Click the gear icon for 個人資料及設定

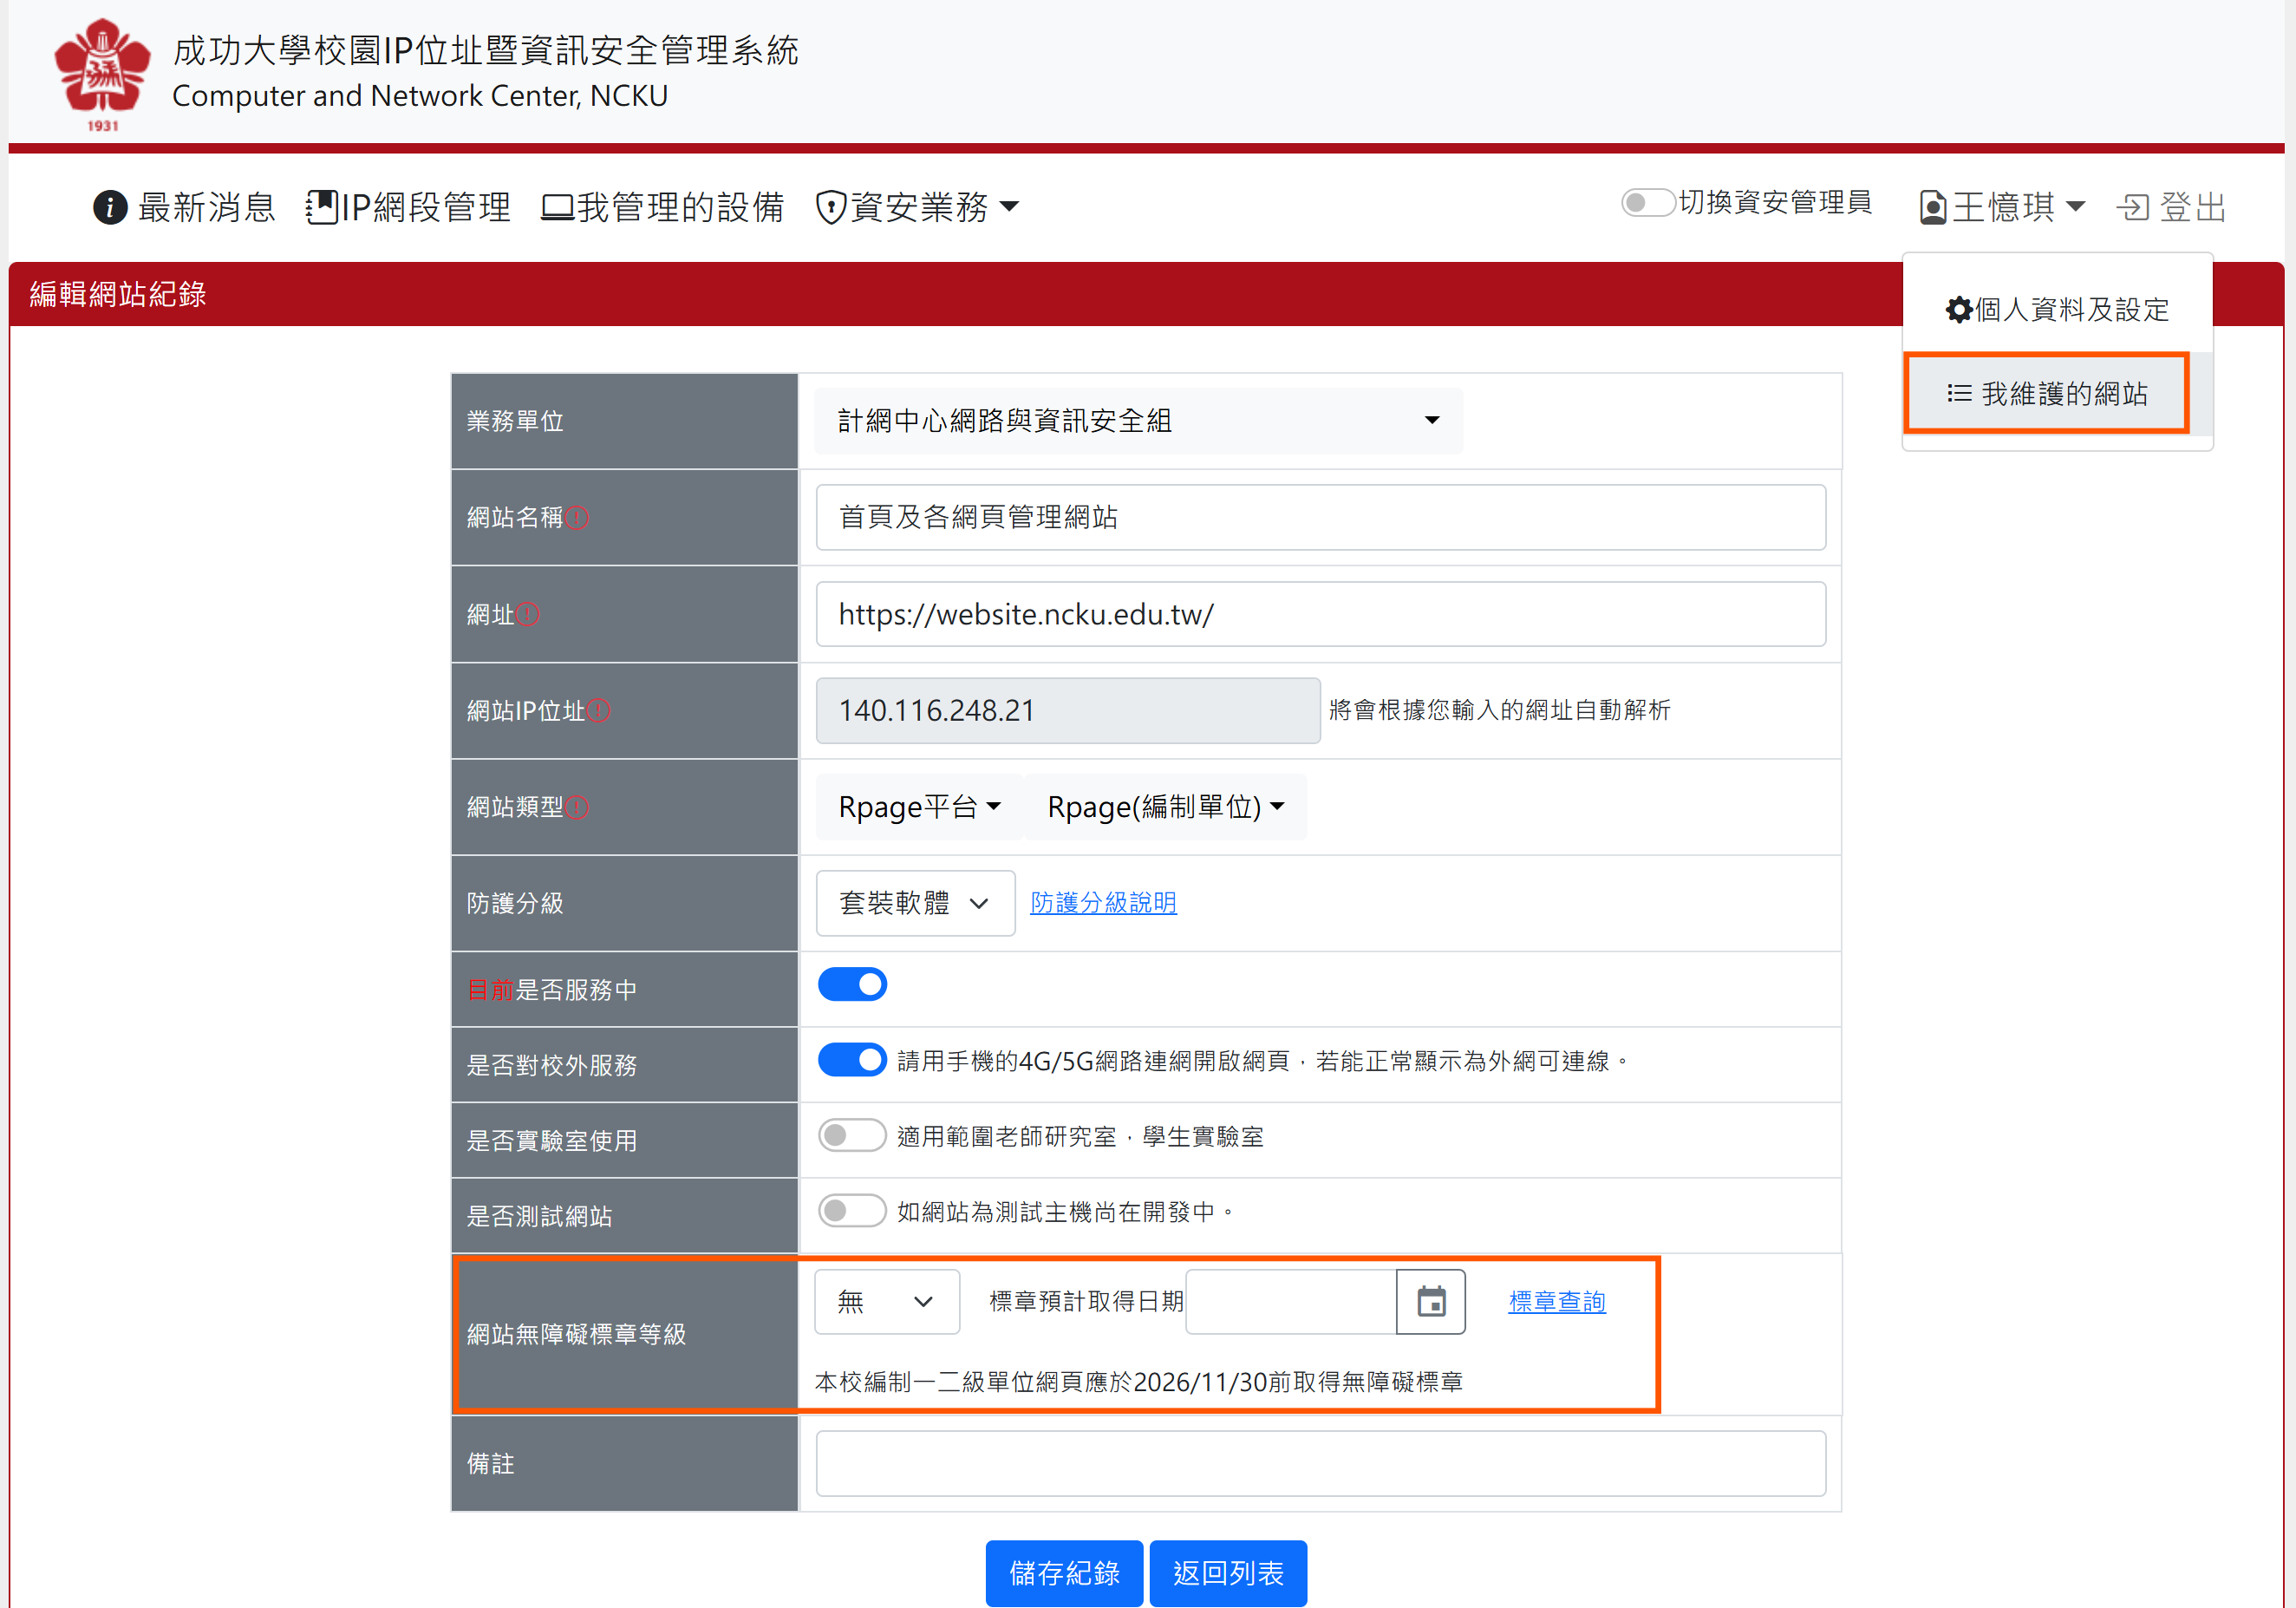[1959, 309]
